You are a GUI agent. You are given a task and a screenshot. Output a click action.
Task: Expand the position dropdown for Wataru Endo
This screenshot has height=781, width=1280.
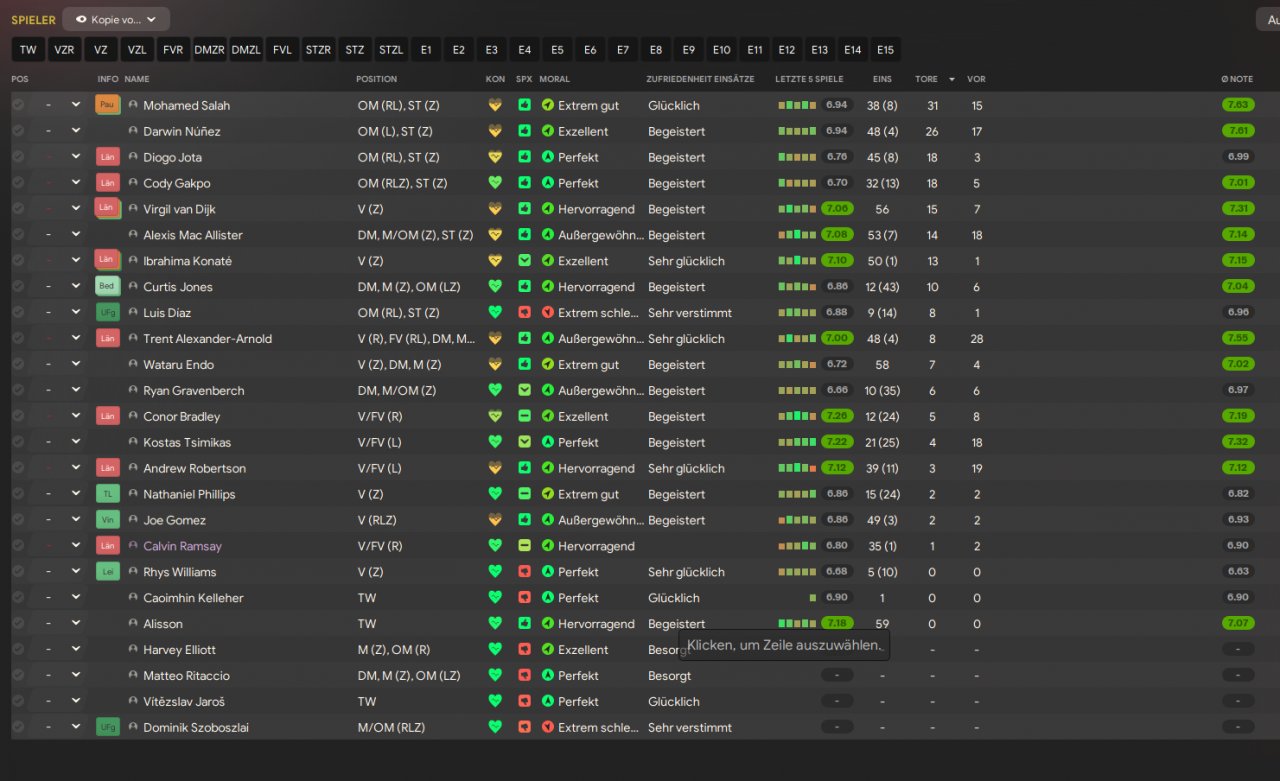click(75, 364)
